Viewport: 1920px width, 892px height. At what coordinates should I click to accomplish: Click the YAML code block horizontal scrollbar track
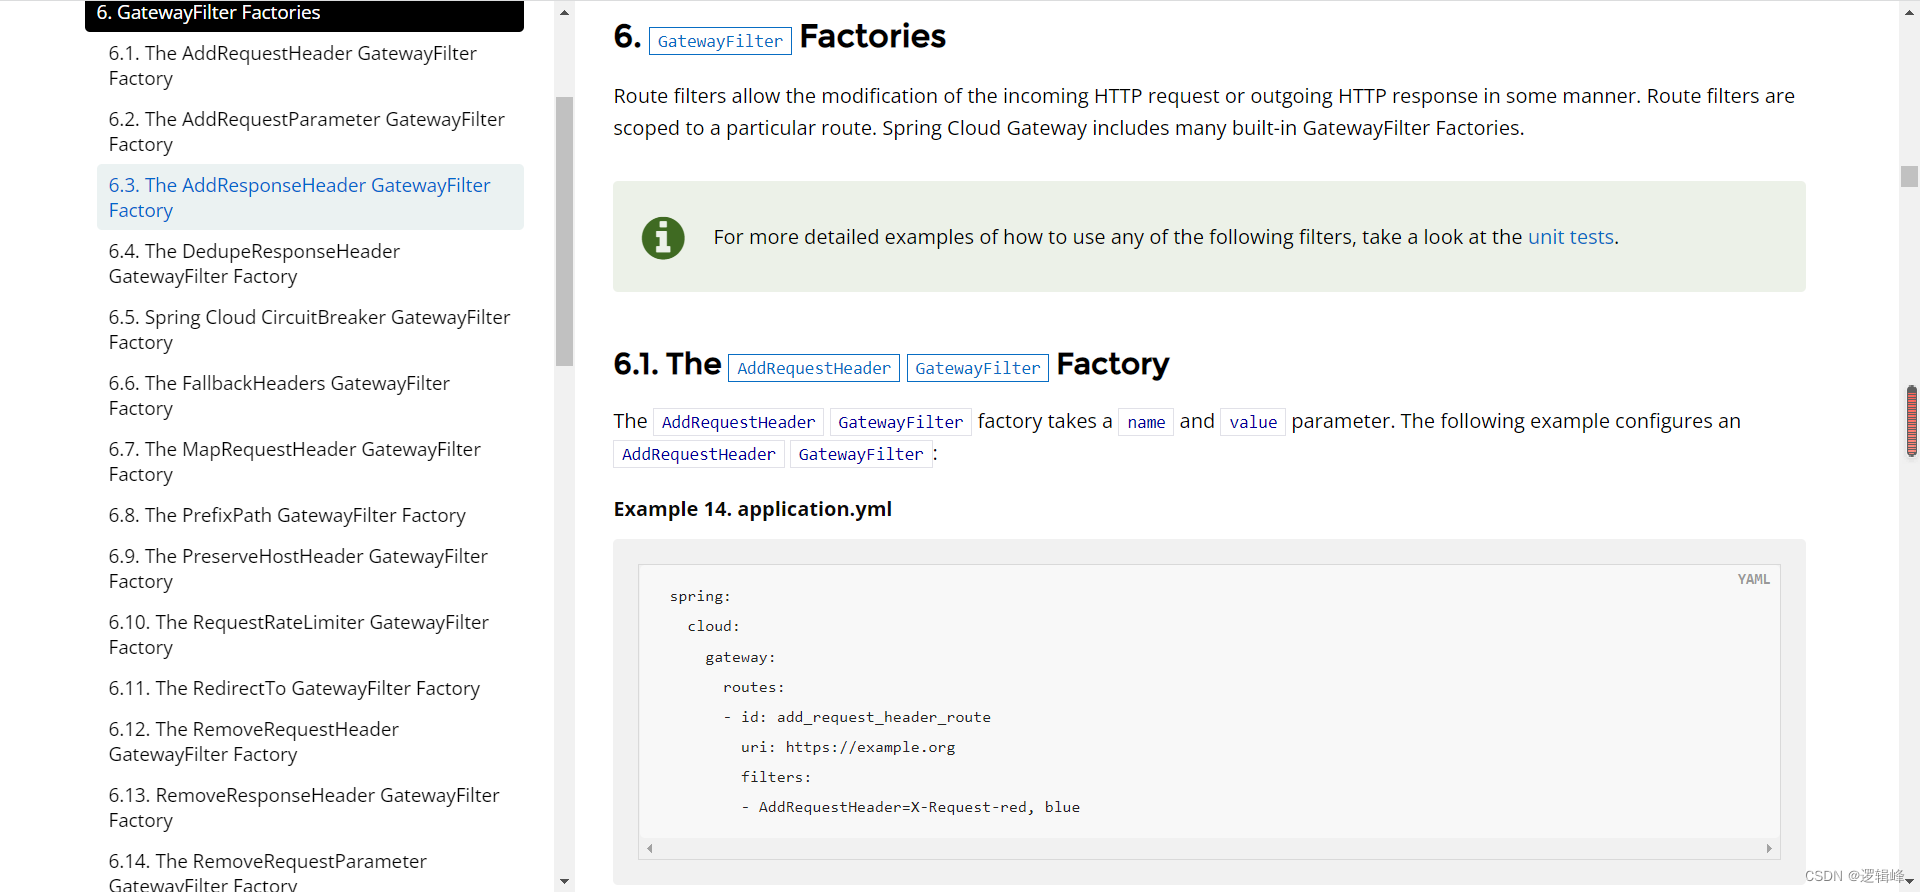[1208, 848]
